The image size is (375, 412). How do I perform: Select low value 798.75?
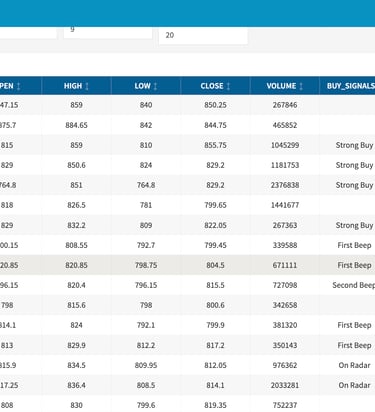tap(146, 265)
